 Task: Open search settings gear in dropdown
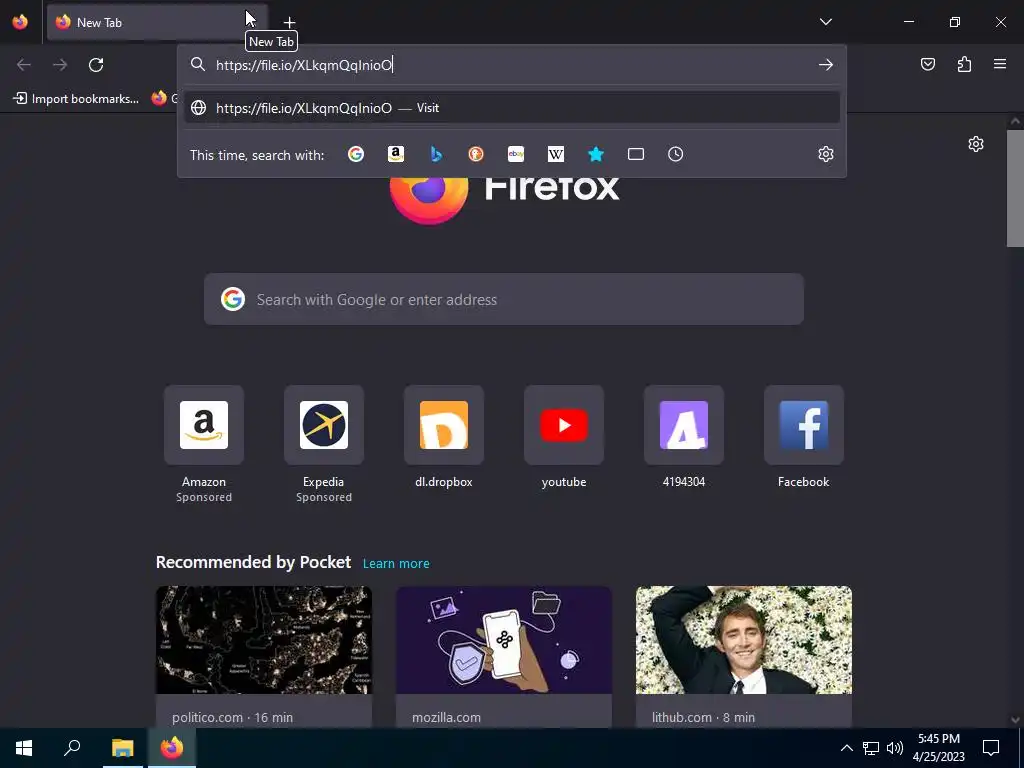tap(825, 154)
